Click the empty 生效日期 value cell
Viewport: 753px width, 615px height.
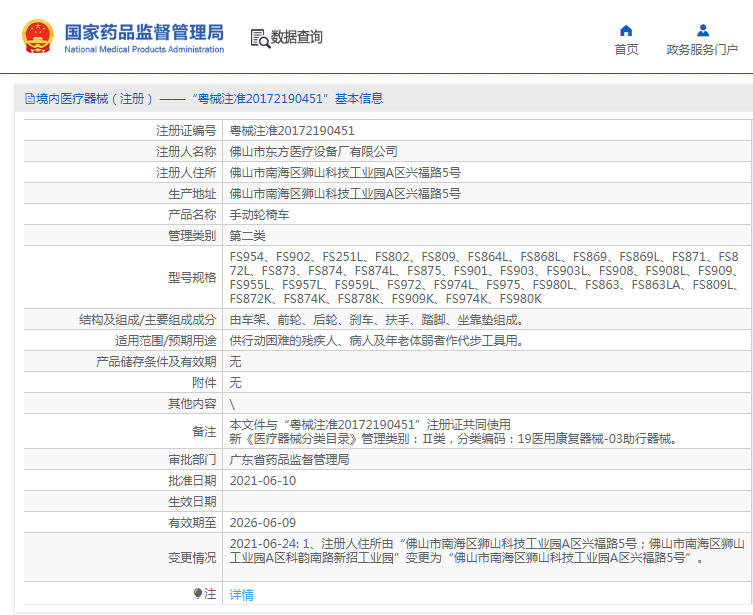point(486,502)
